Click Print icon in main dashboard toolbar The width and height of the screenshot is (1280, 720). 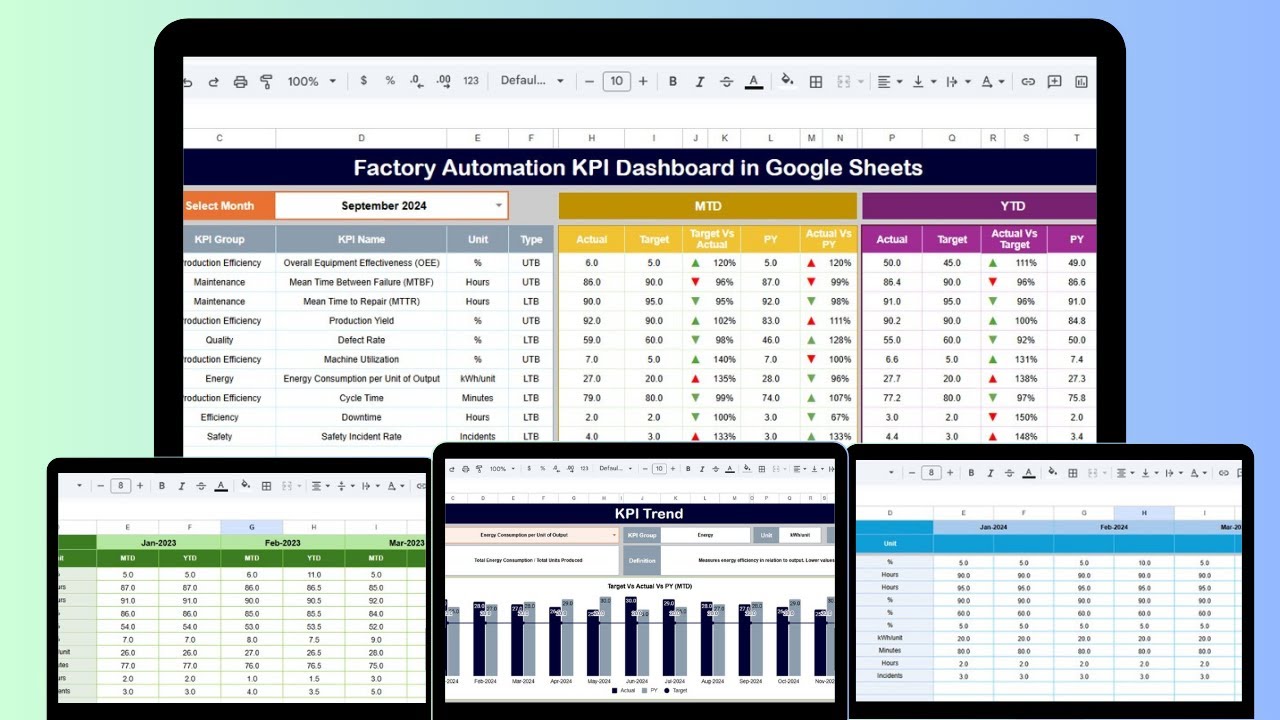click(x=240, y=82)
